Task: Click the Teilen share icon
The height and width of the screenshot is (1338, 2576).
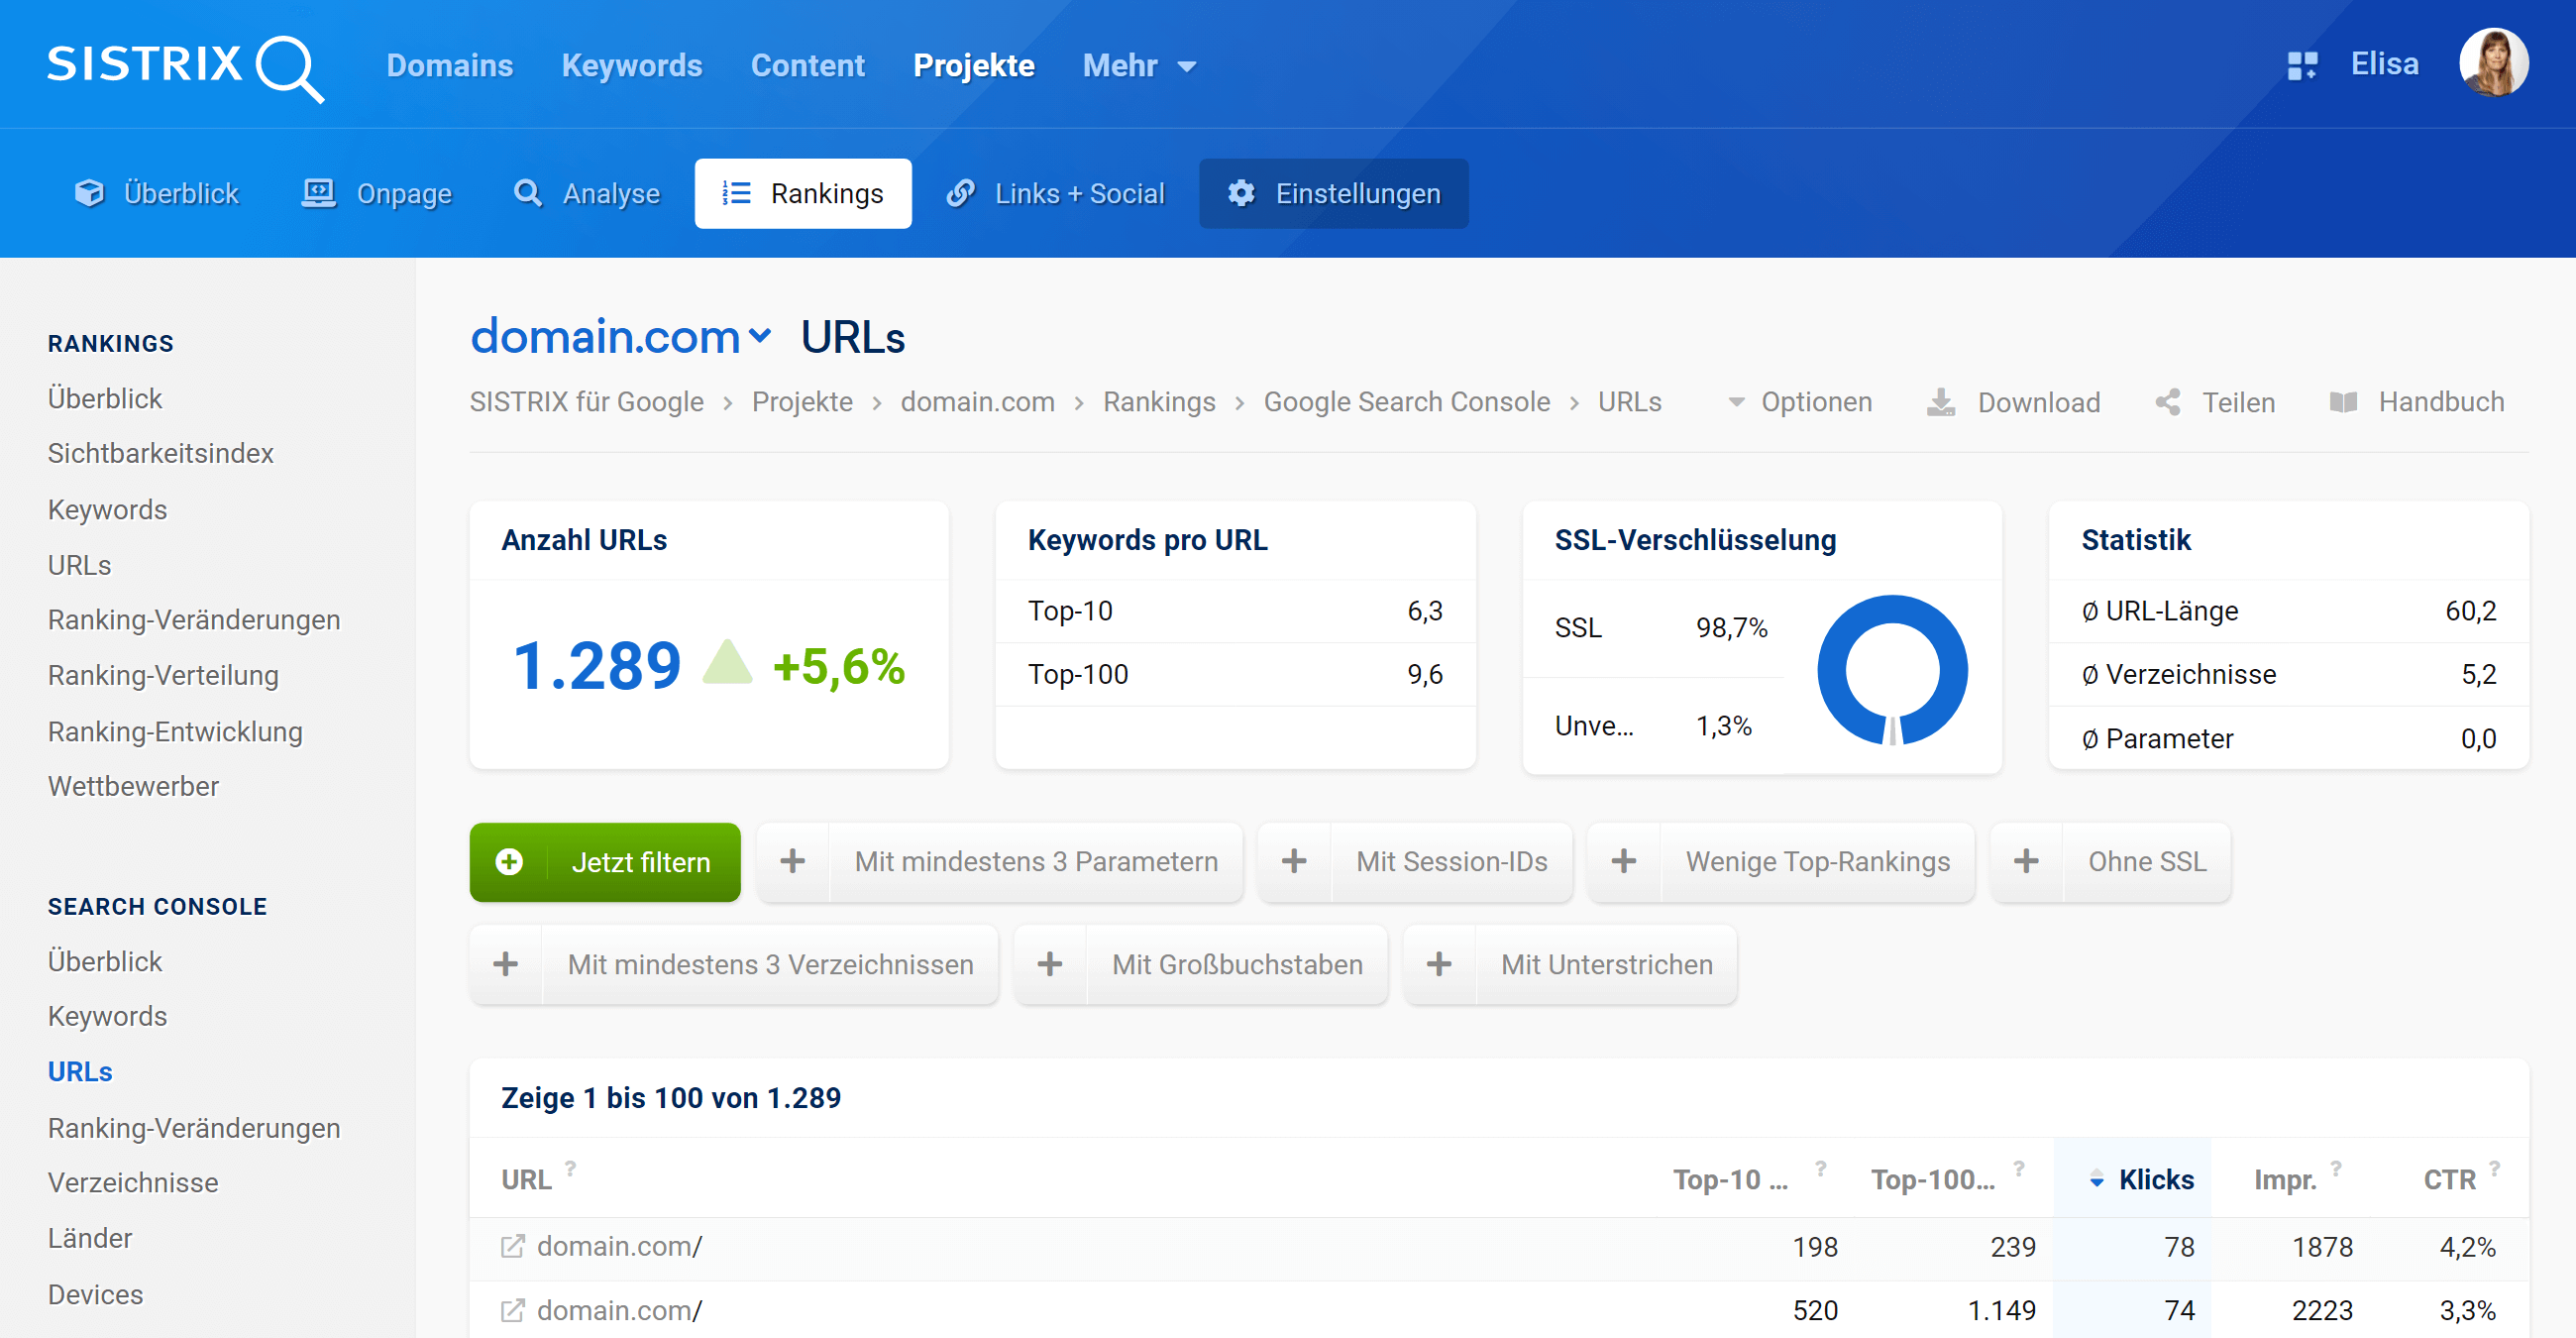Action: pos(2168,402)
